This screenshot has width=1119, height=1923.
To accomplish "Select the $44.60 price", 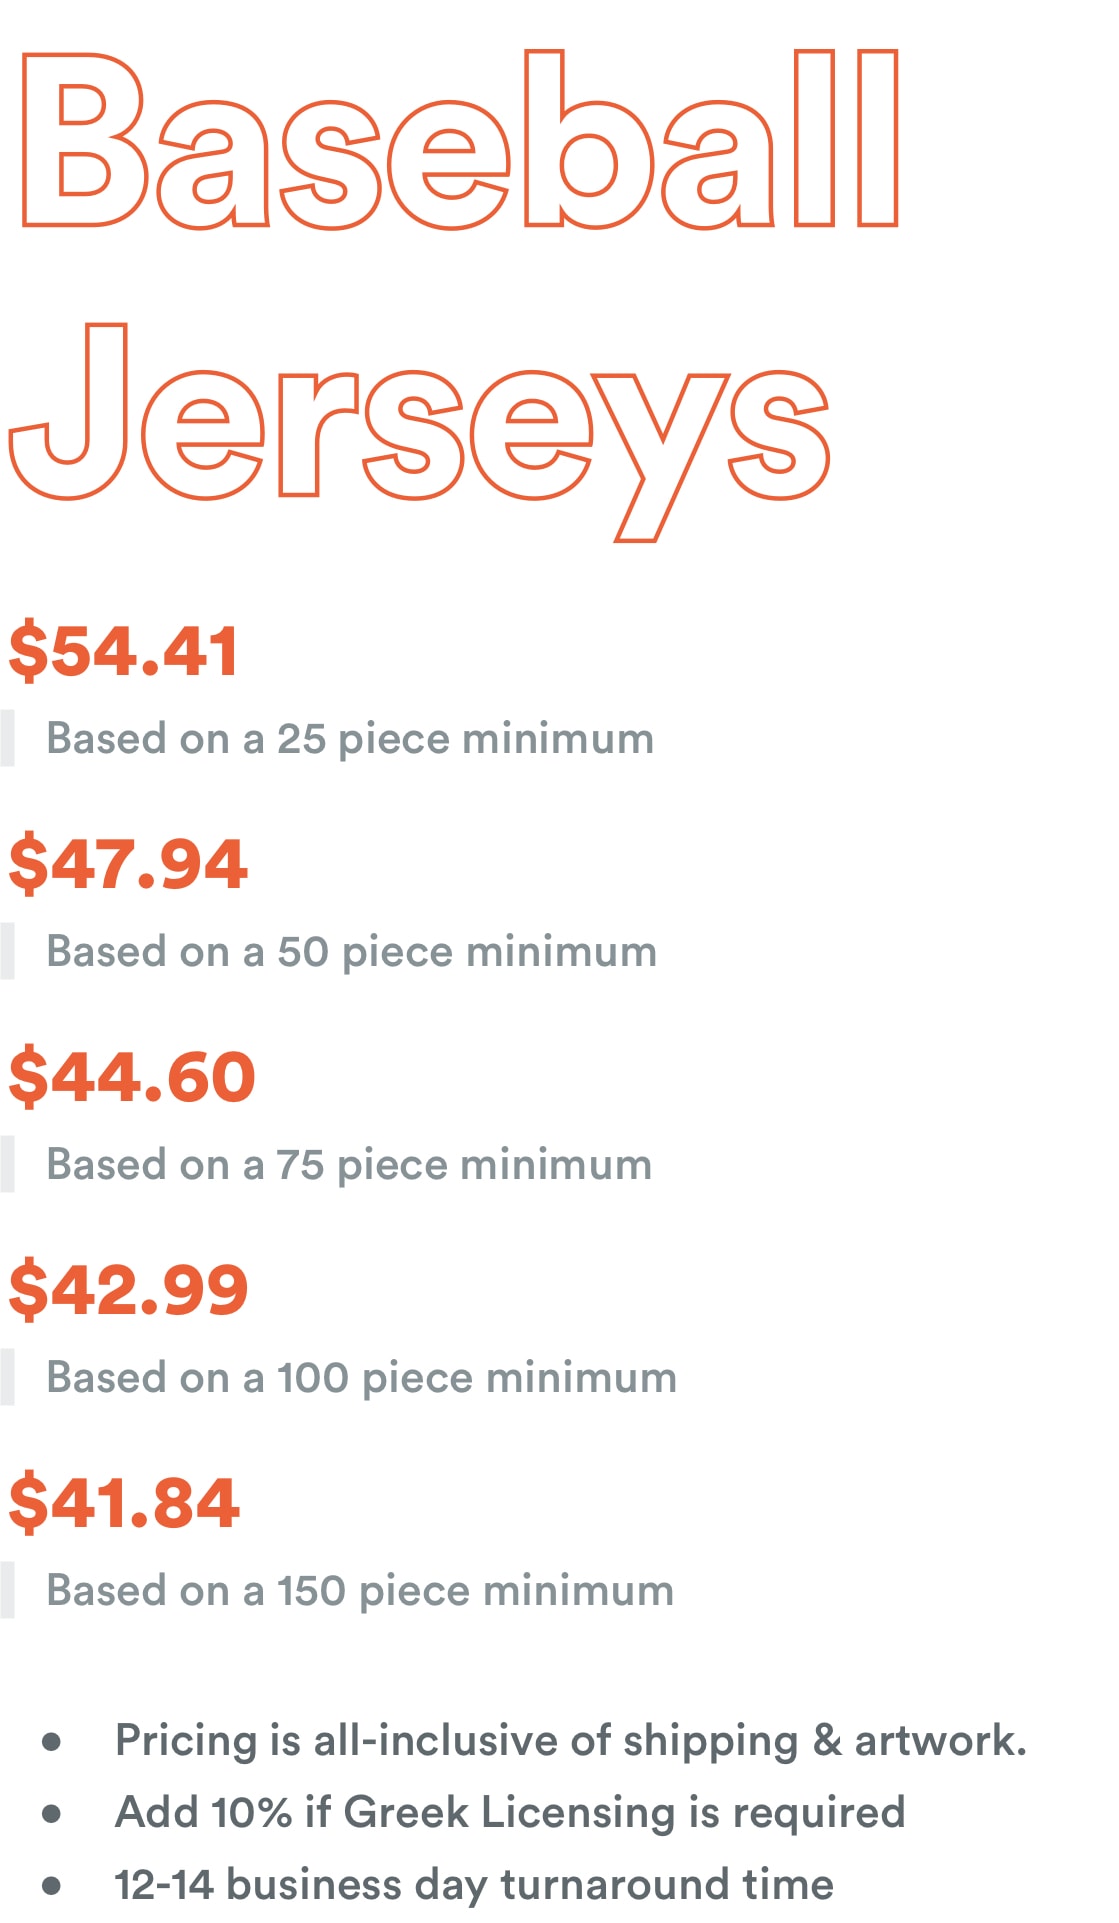I will click(x=132, y=1077).
